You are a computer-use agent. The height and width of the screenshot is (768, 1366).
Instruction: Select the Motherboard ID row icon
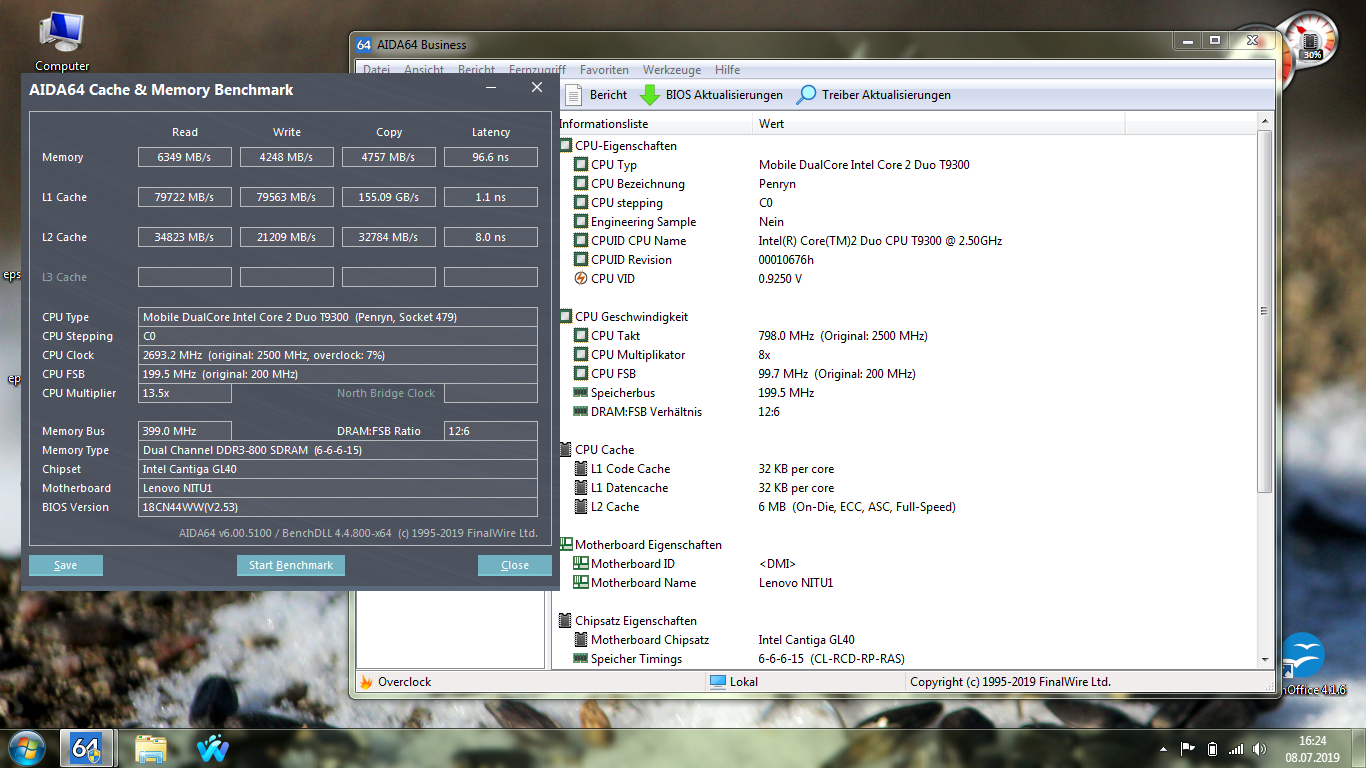pos(581,564)
